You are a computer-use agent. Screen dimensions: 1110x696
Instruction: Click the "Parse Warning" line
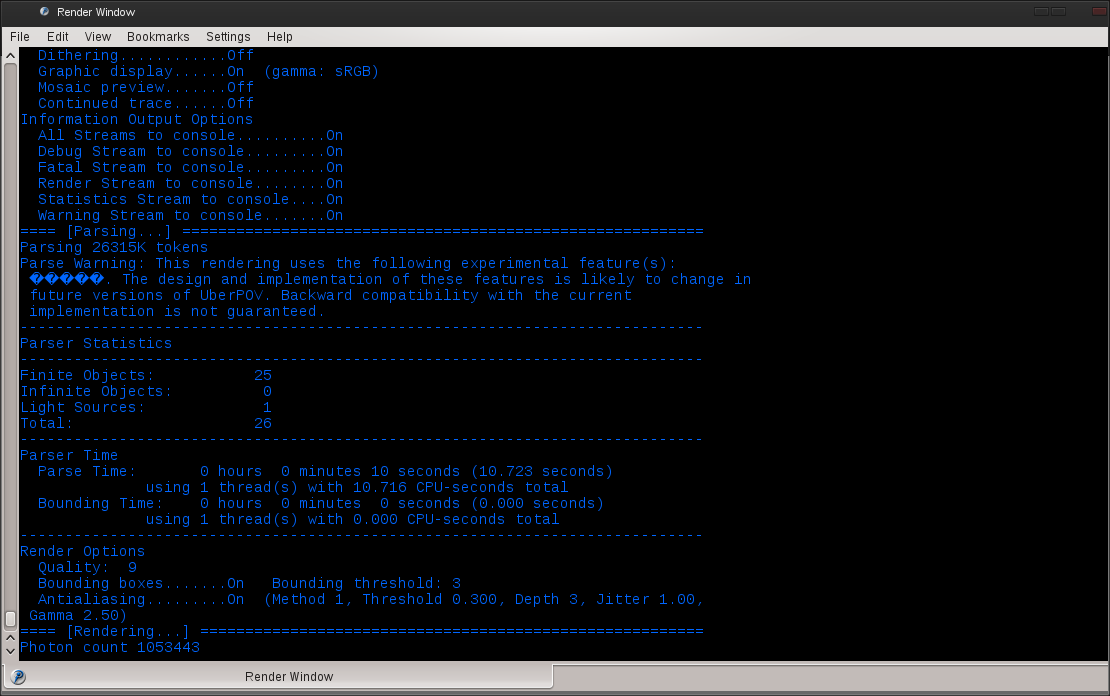coord(348,263)
